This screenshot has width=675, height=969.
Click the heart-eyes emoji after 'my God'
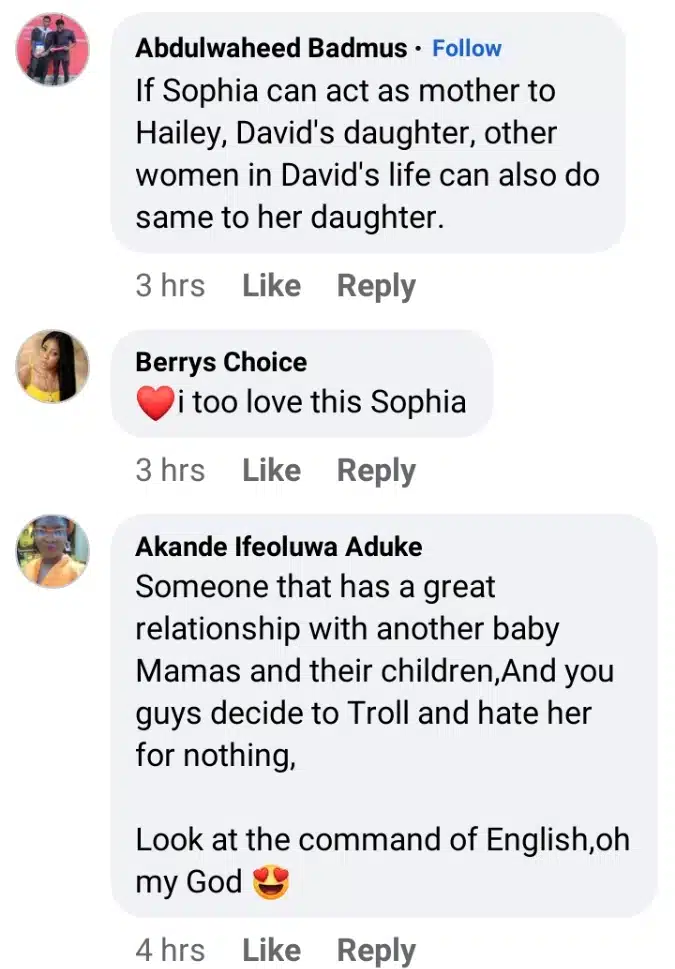[270, 883]
